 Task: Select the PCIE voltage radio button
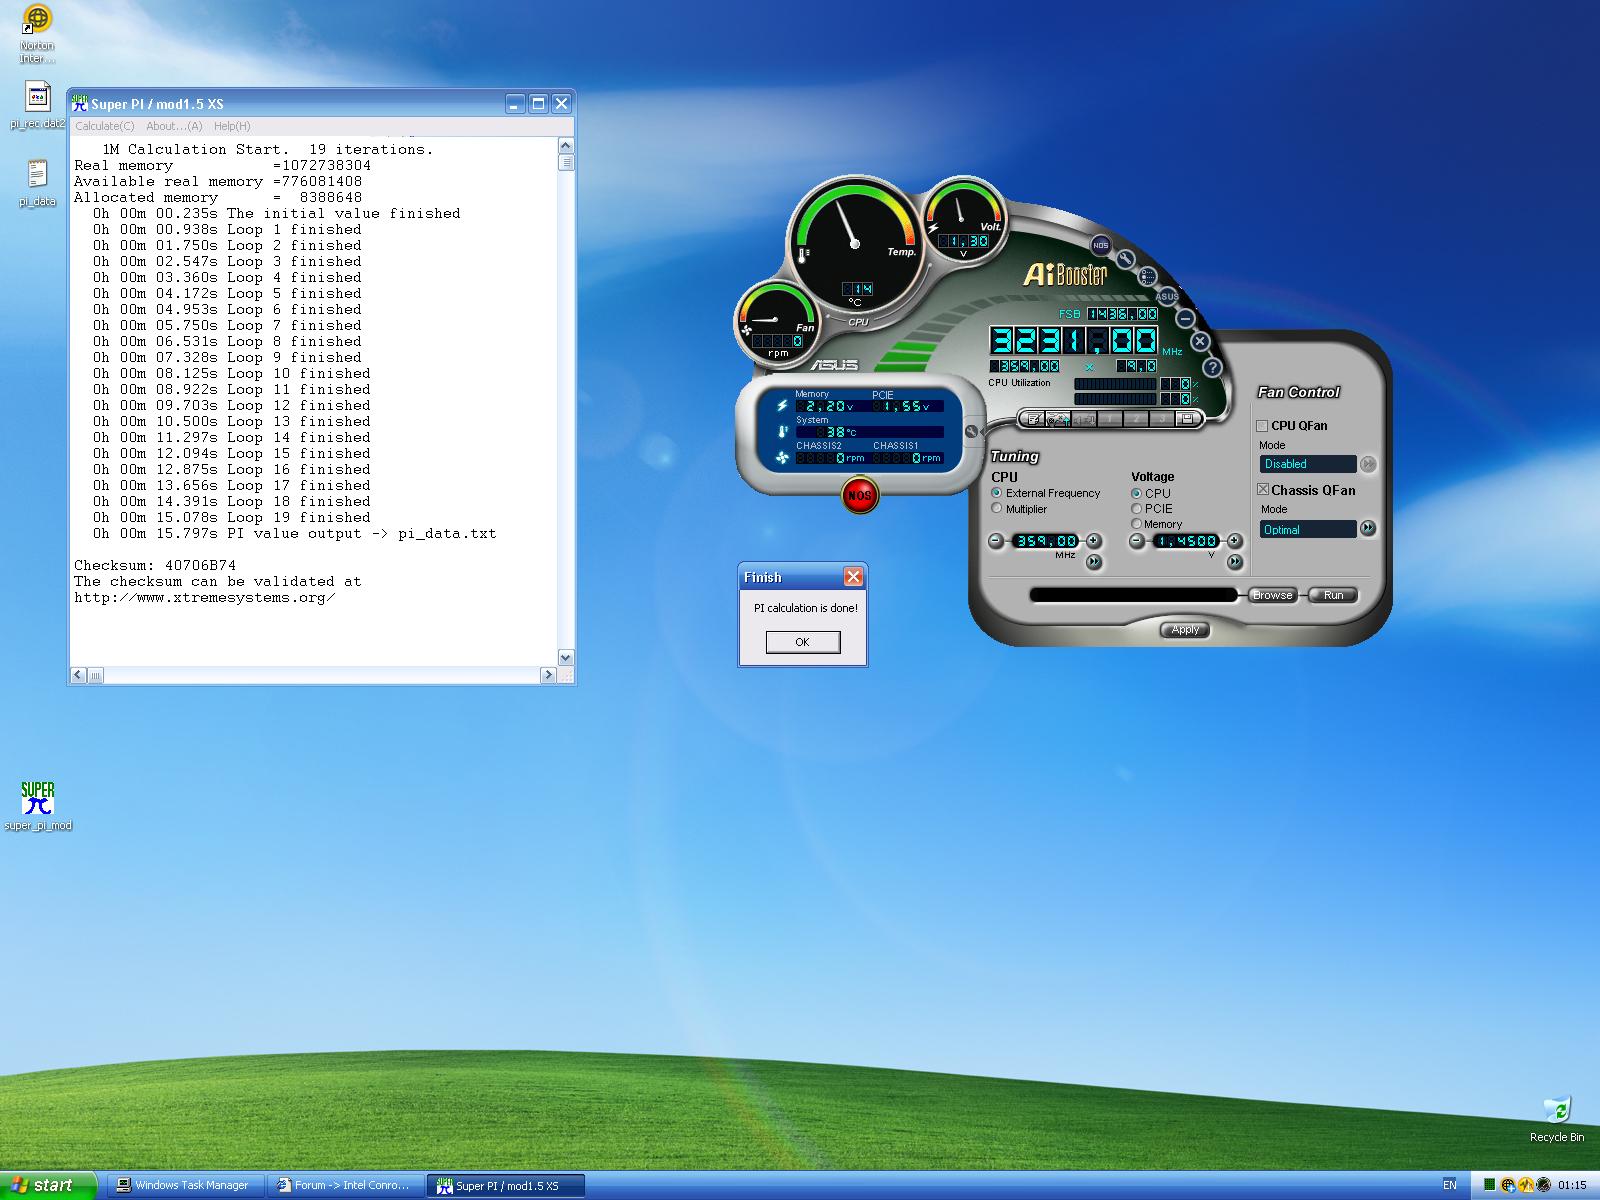[1137, 508]
